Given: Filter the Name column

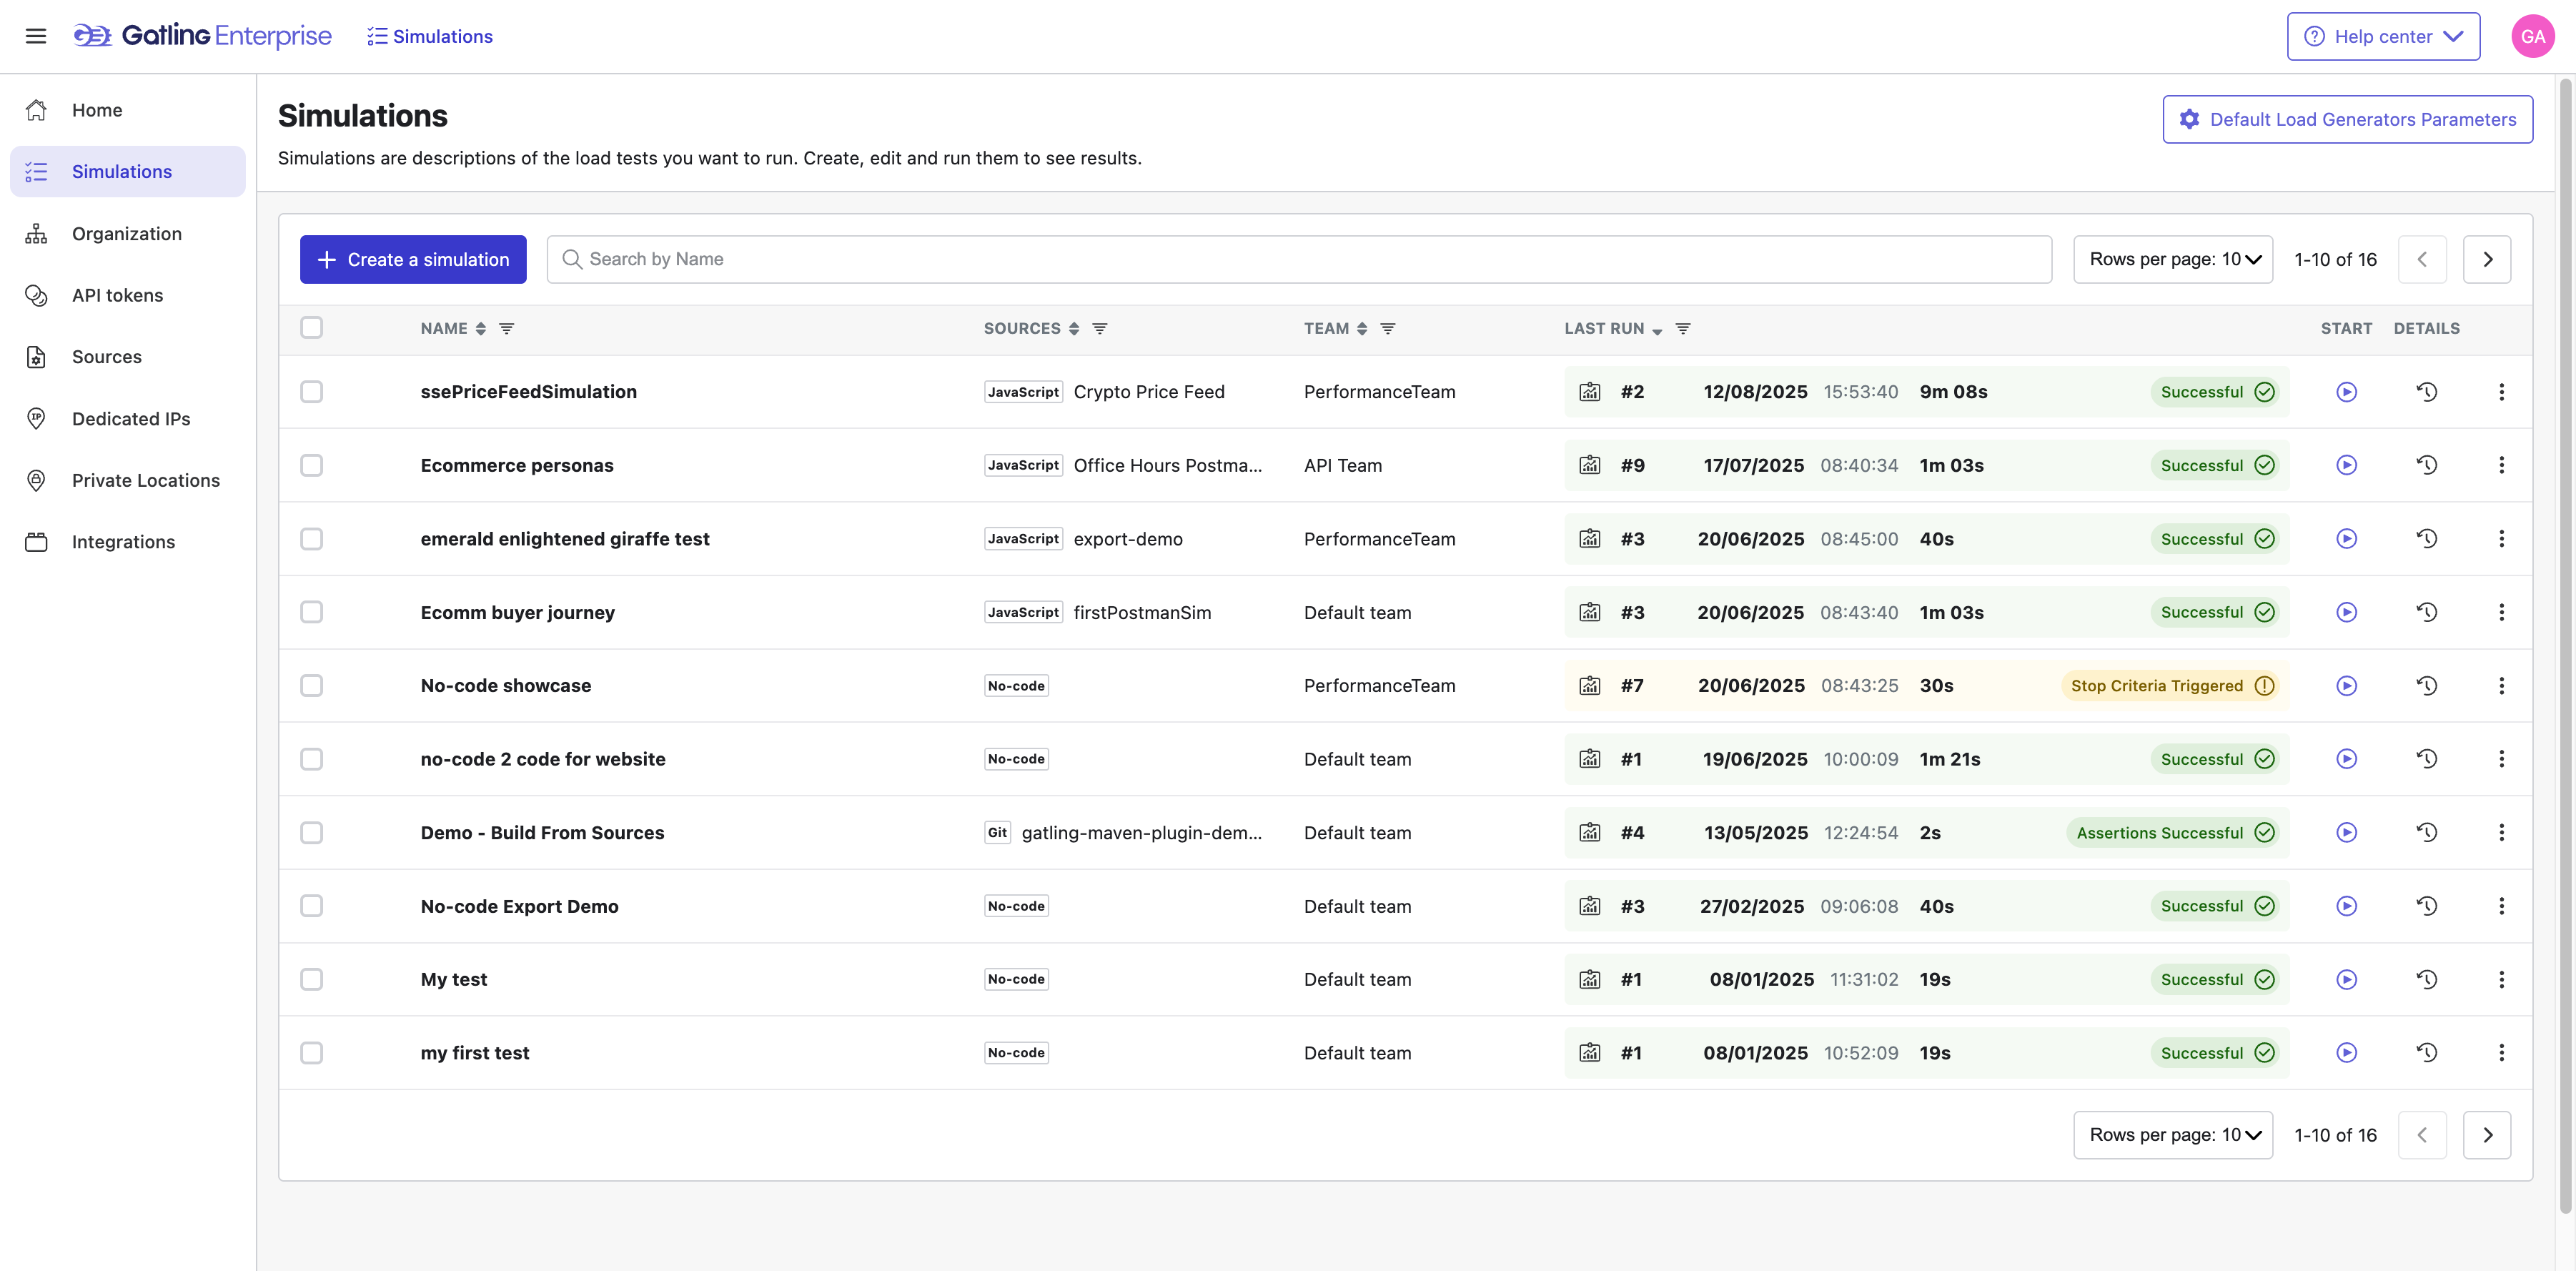Looking at the screenshot, I should pyautogui.click(x=507, y=329).
